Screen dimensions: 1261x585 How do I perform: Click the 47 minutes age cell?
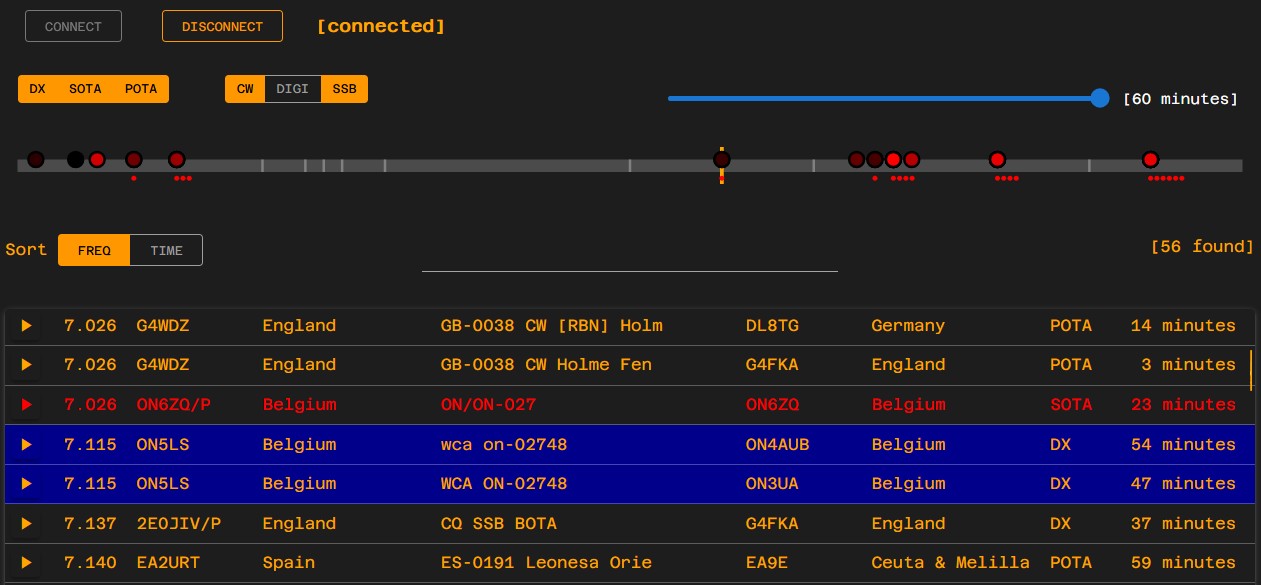[1183, 484]
